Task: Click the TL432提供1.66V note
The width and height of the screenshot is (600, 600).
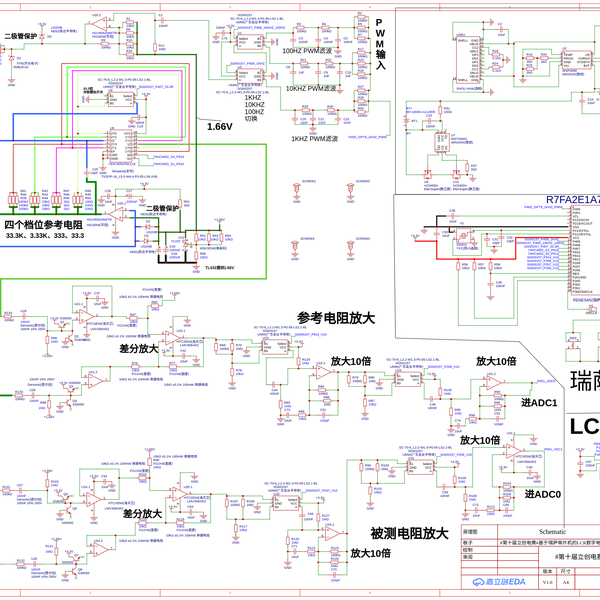Action: click(x=220, y=268)
